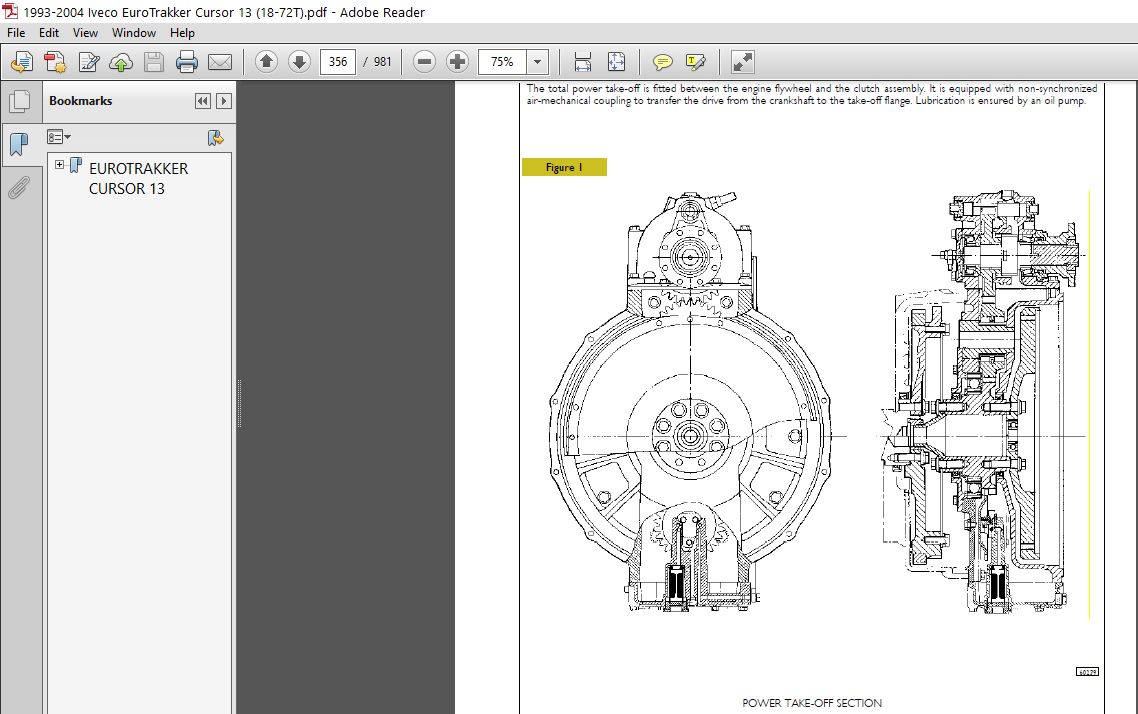Open the View menu
This screenshot has height=714, width=1138.
pos(85,33)
